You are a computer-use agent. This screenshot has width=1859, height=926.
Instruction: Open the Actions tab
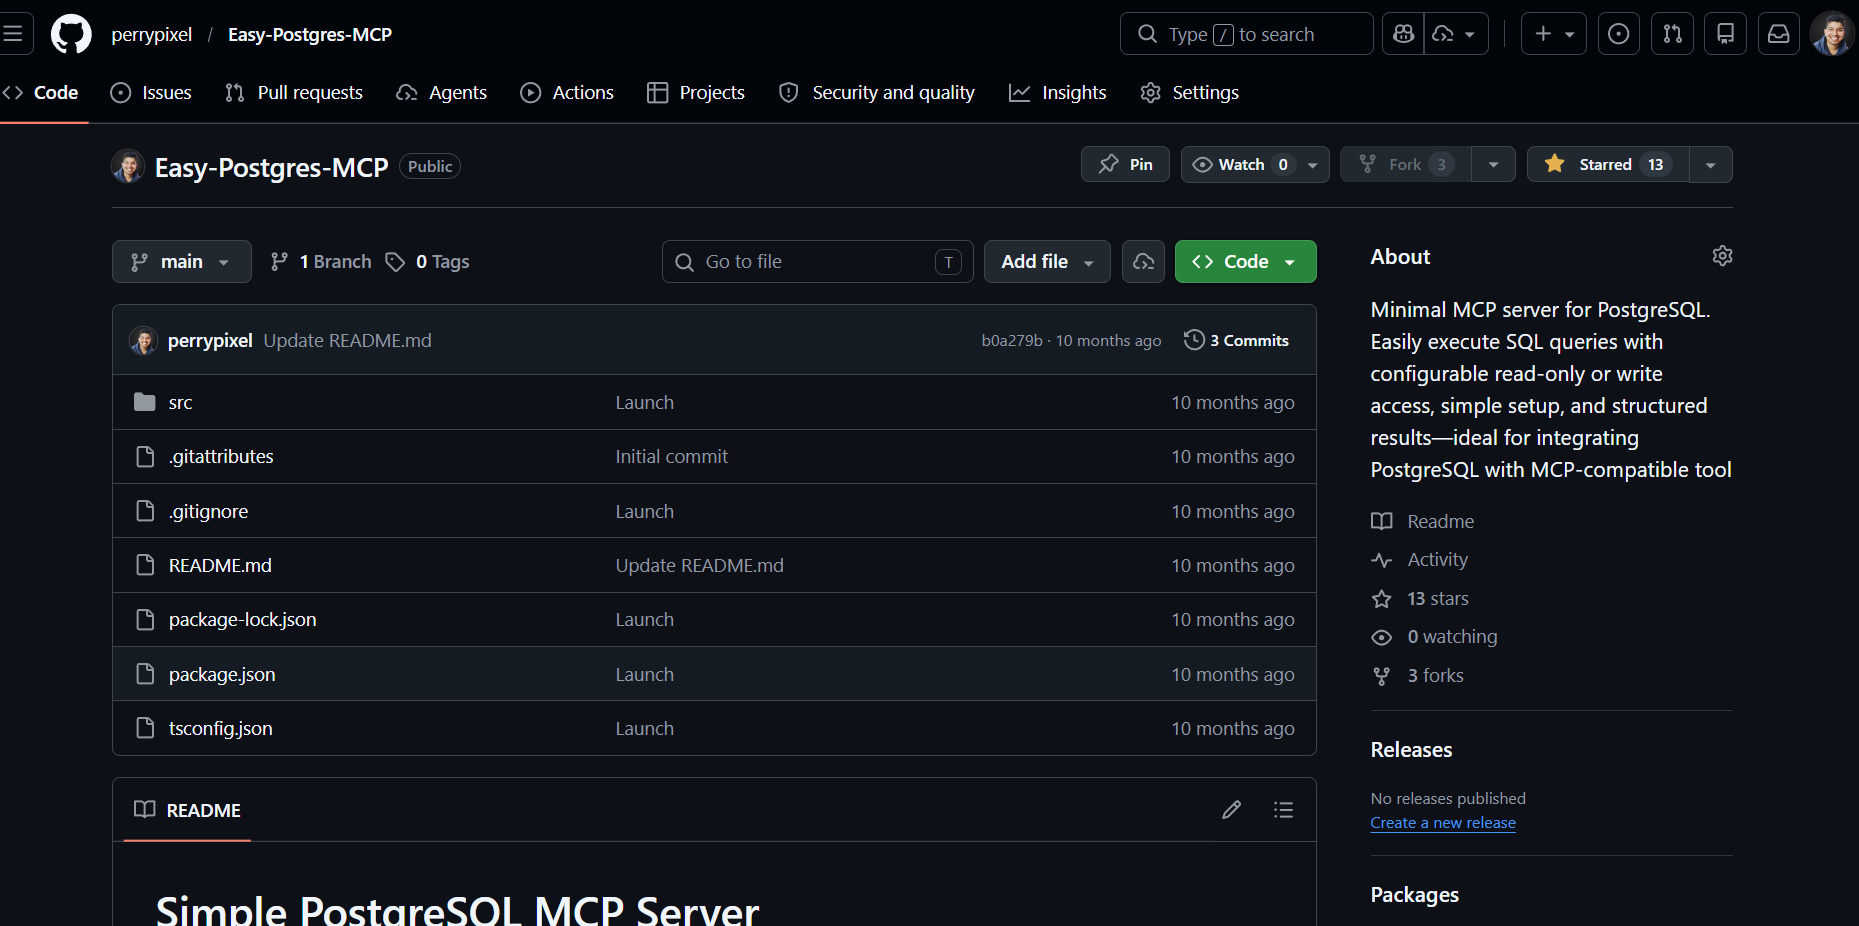[x=567, y=92]
